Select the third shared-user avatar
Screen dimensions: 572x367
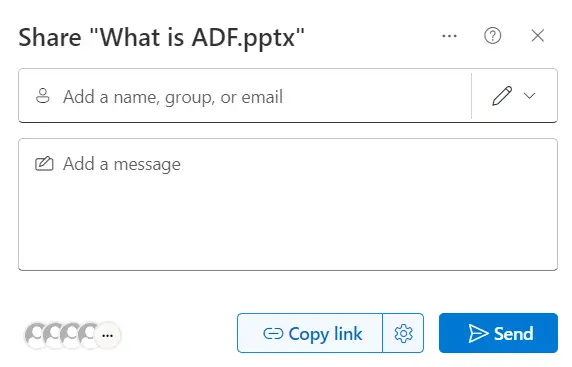70,335
